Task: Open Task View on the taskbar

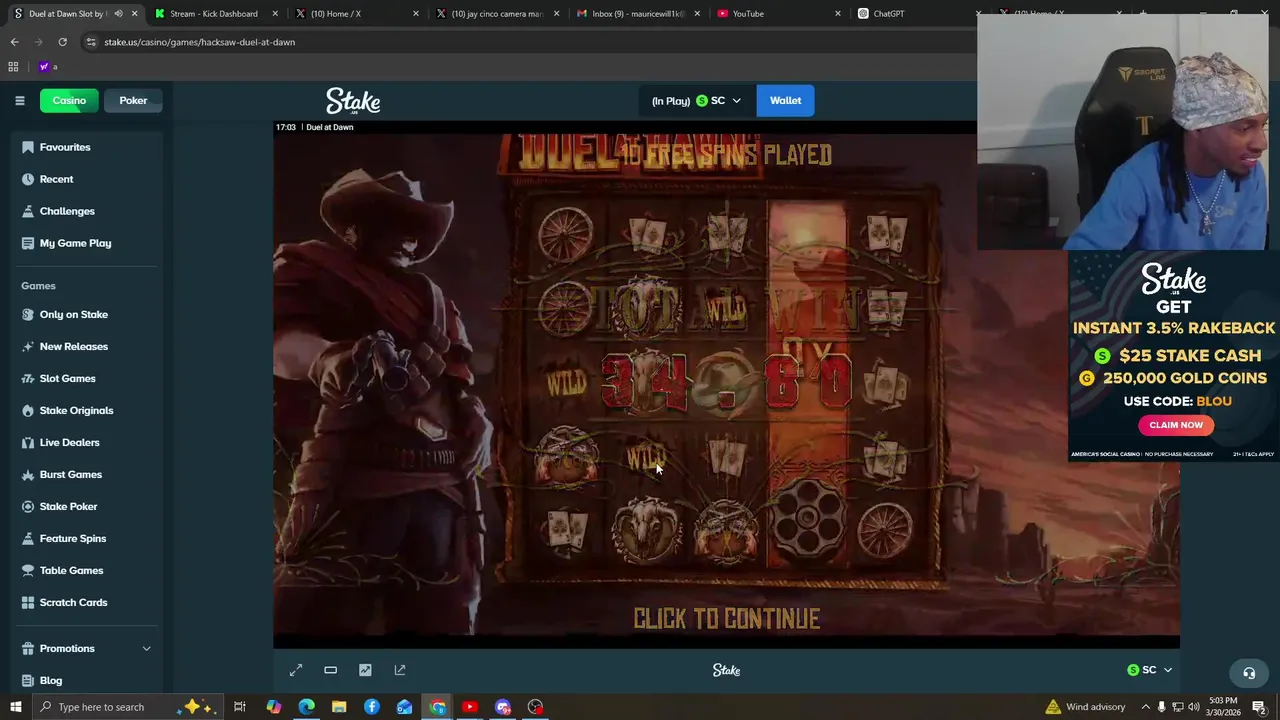Action: pyautogui.click(x=240, y=707)
